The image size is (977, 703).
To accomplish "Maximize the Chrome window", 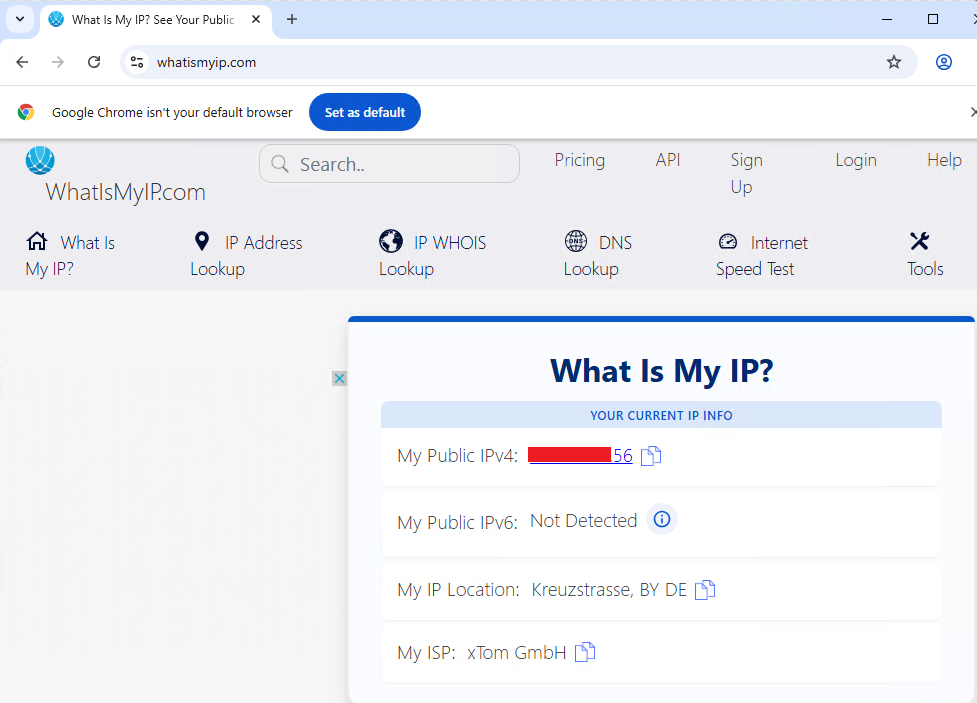I will [x=933, y=19].
